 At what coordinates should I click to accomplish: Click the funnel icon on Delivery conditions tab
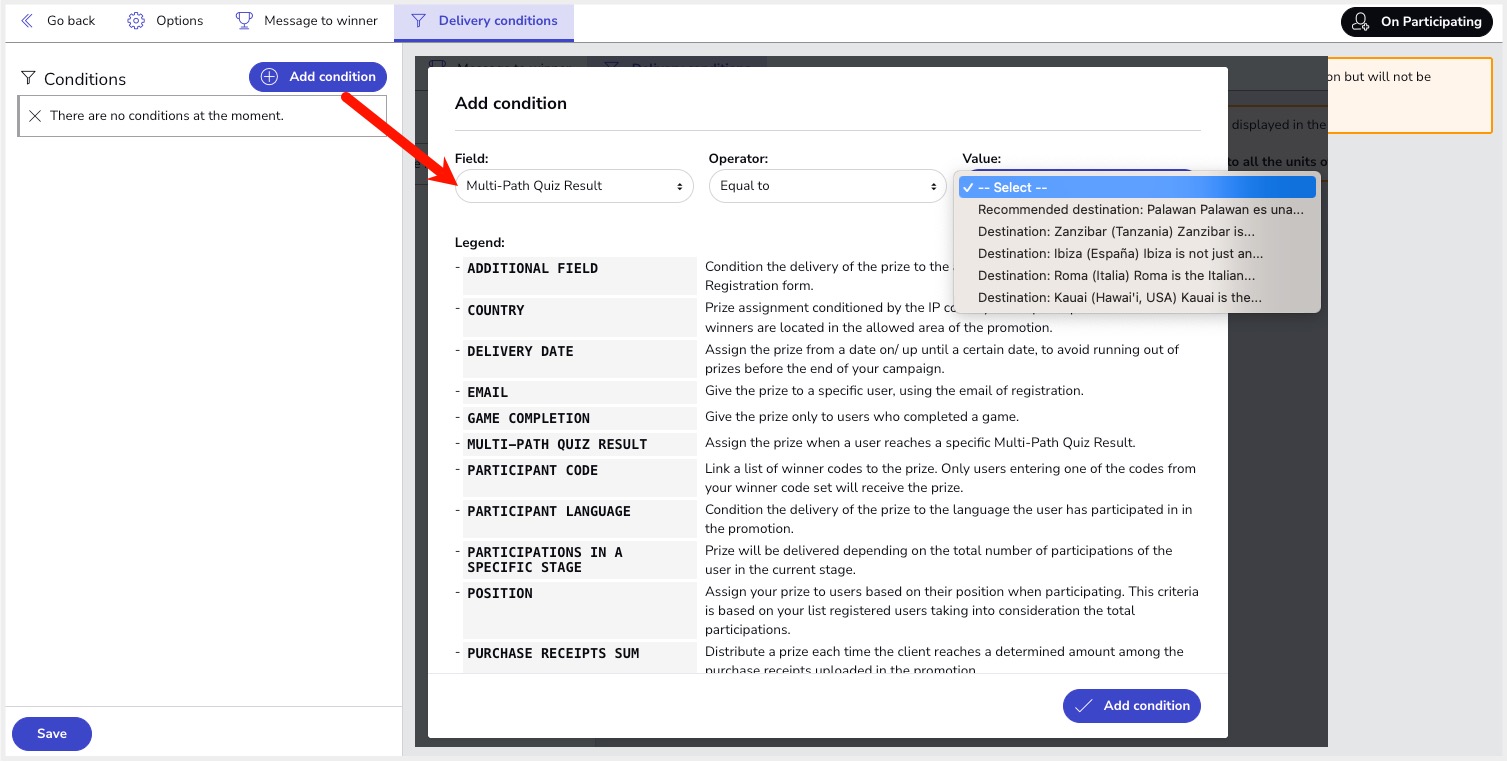[x=419, y=21]
